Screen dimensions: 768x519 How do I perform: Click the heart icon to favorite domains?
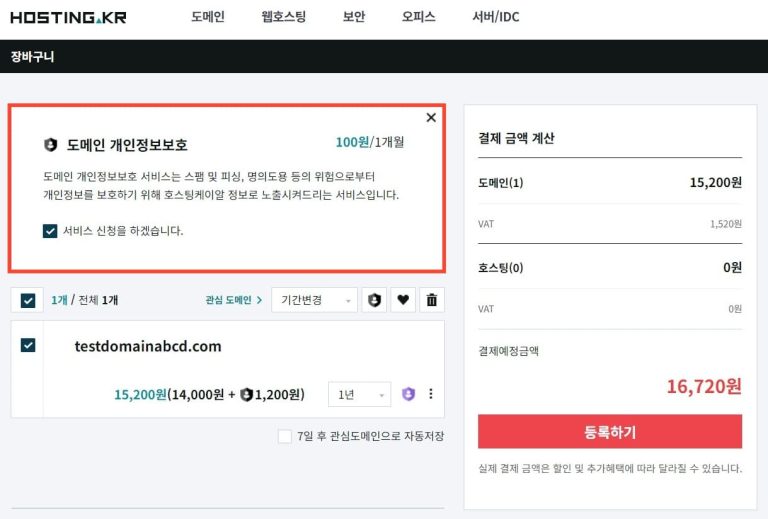(x=403, y=300)
